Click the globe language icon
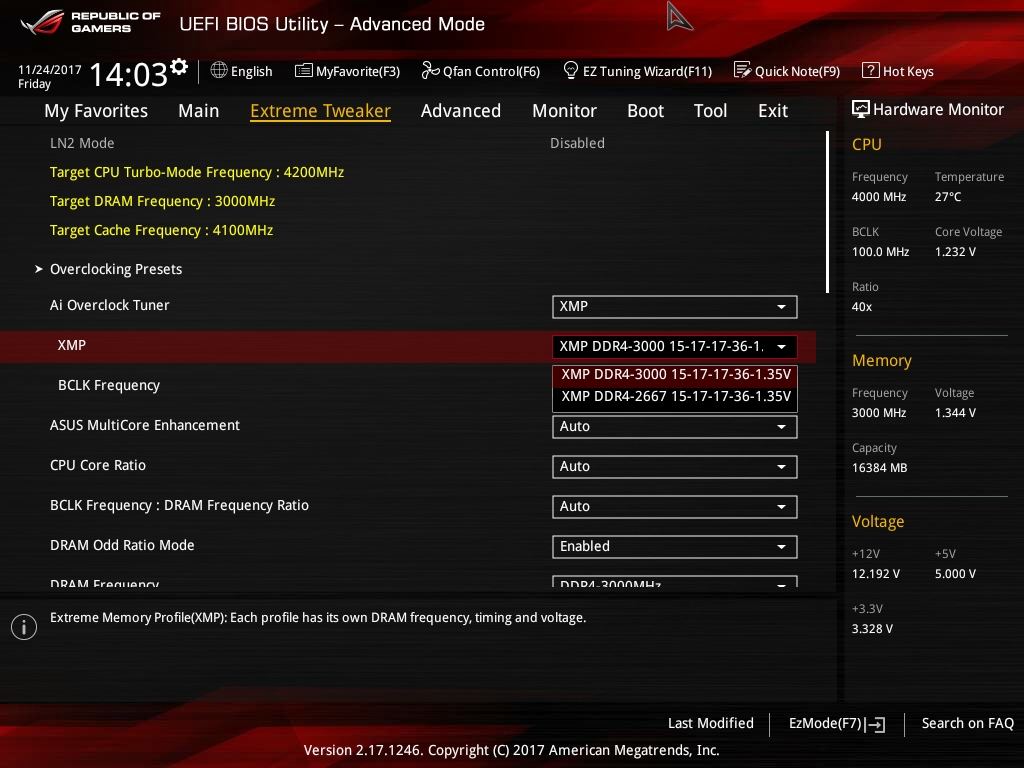1024x768 pixels. pos(219,70)
